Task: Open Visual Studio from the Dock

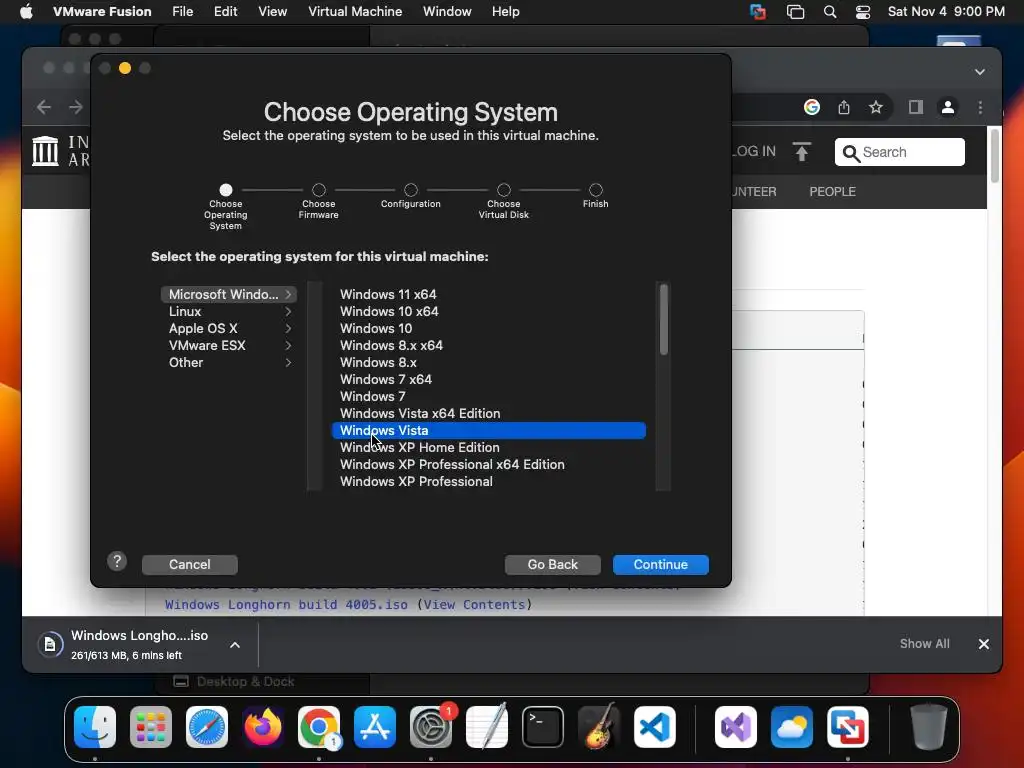Action: [736, 728]
